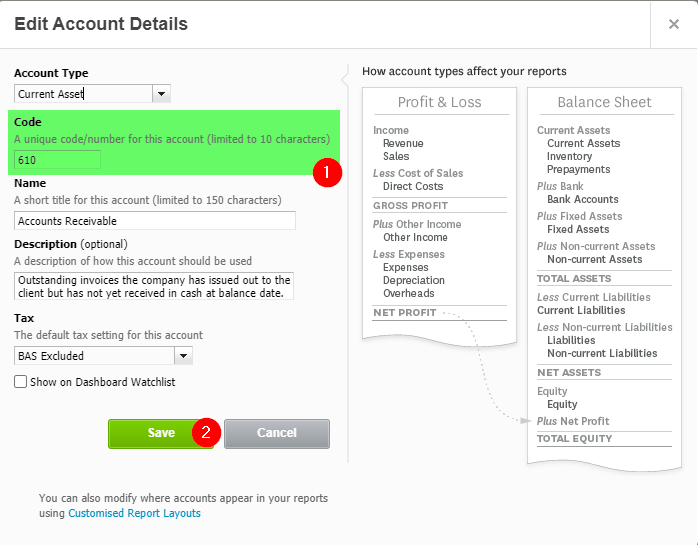Image resolution: width=698 pixels, height=545 pixels.
Task: Click the red step 2 marker
Action: [206, 432]
